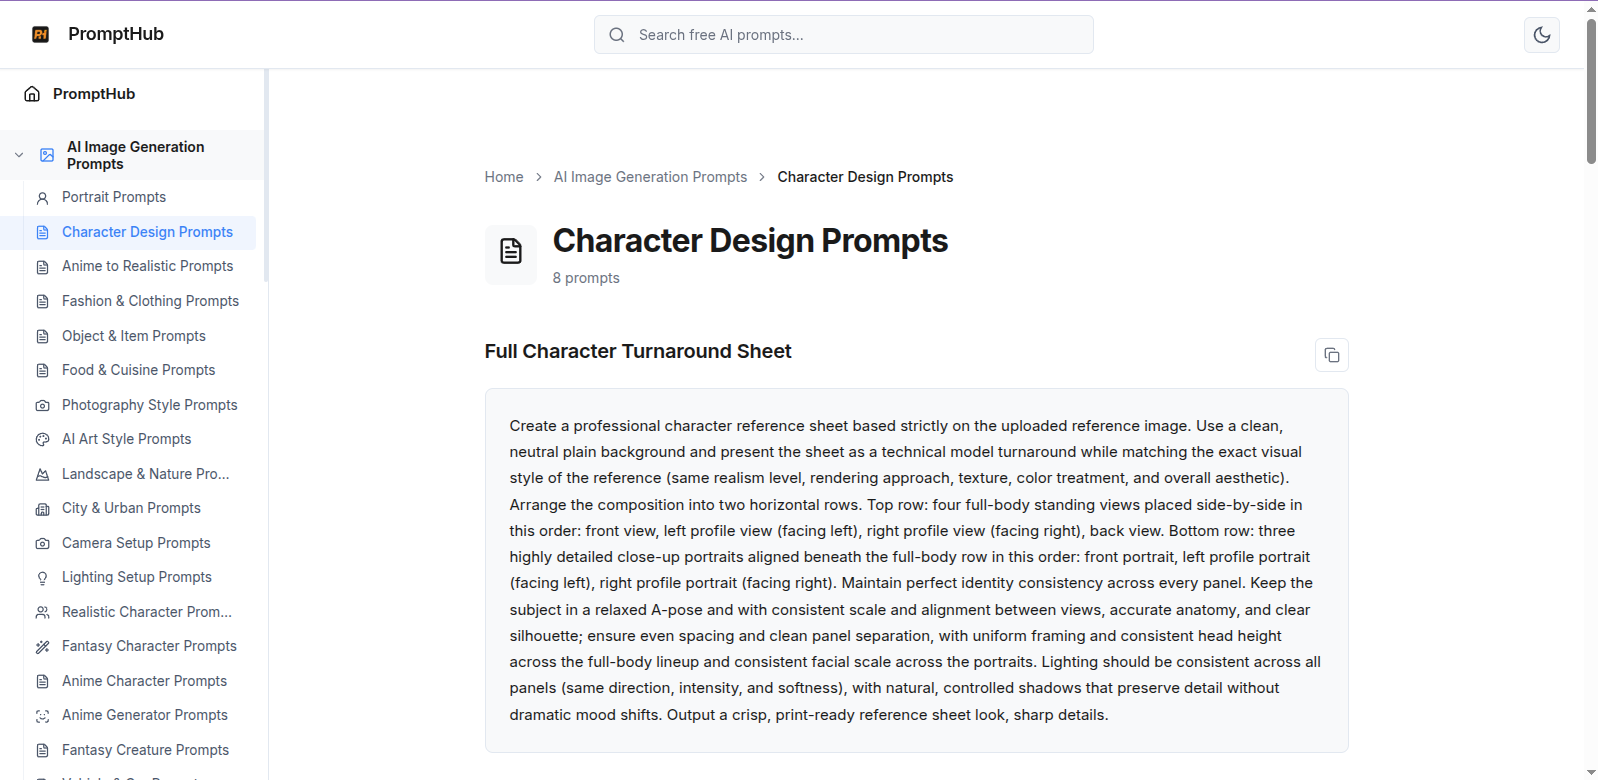The height and width of the screenshot is (780, 1598).
Task: Click the magic wand icon beside Fantasy Character Prompts
Action: 42,647
